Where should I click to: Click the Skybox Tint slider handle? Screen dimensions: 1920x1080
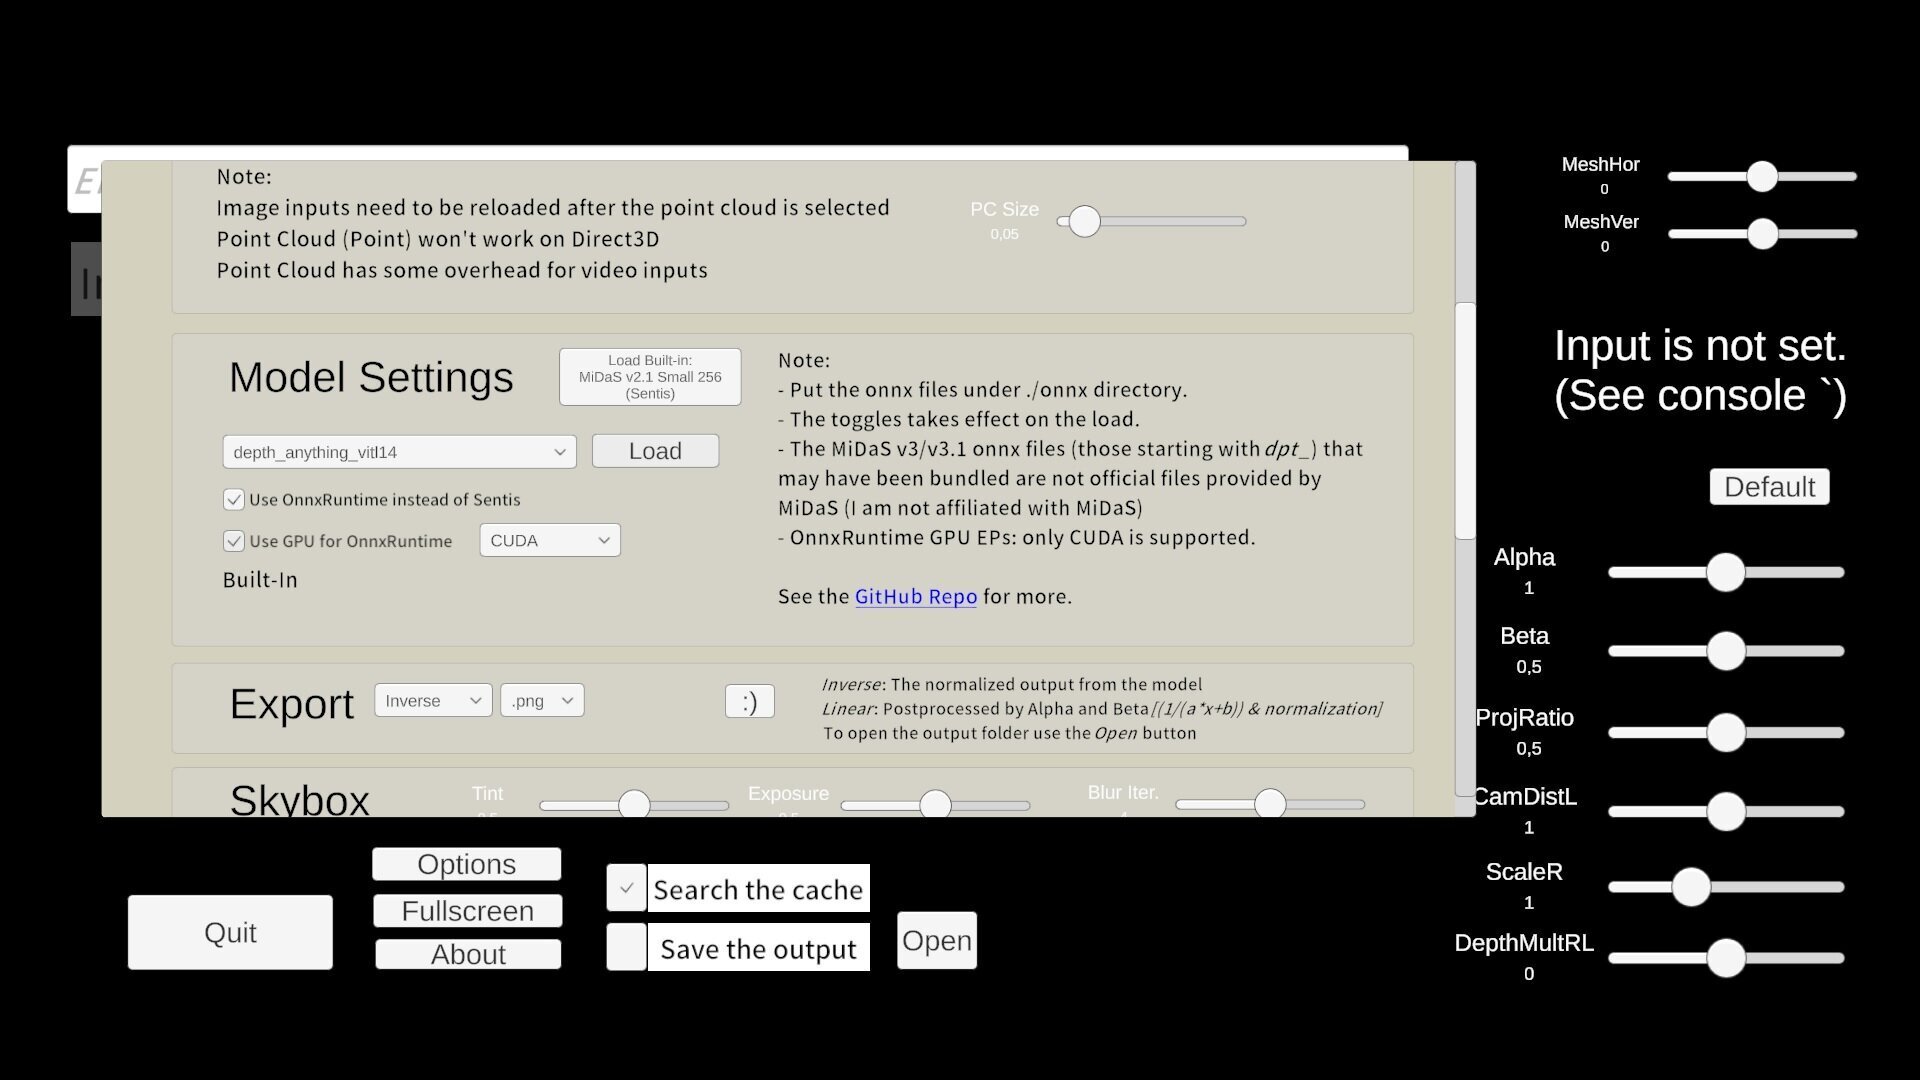point(634,804)
